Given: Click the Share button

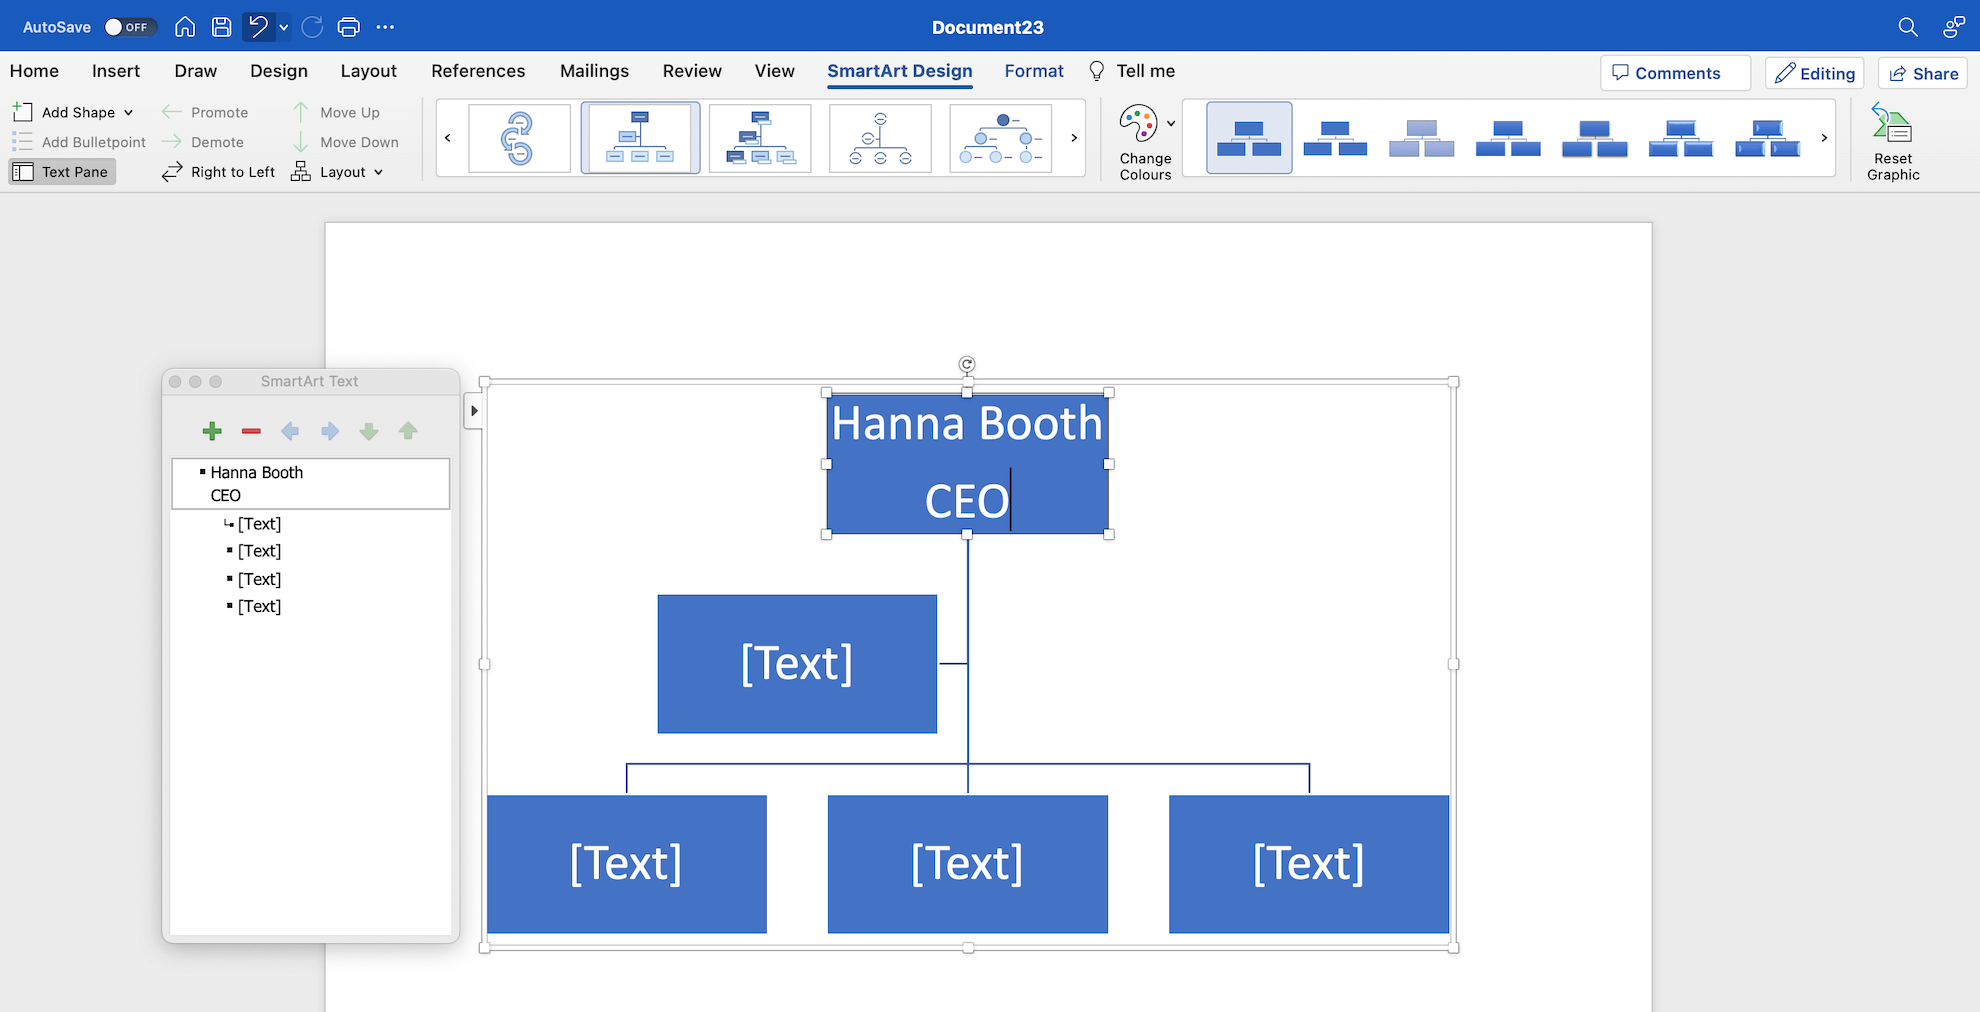Looking at the screenshot, I should coord(1923,73).
